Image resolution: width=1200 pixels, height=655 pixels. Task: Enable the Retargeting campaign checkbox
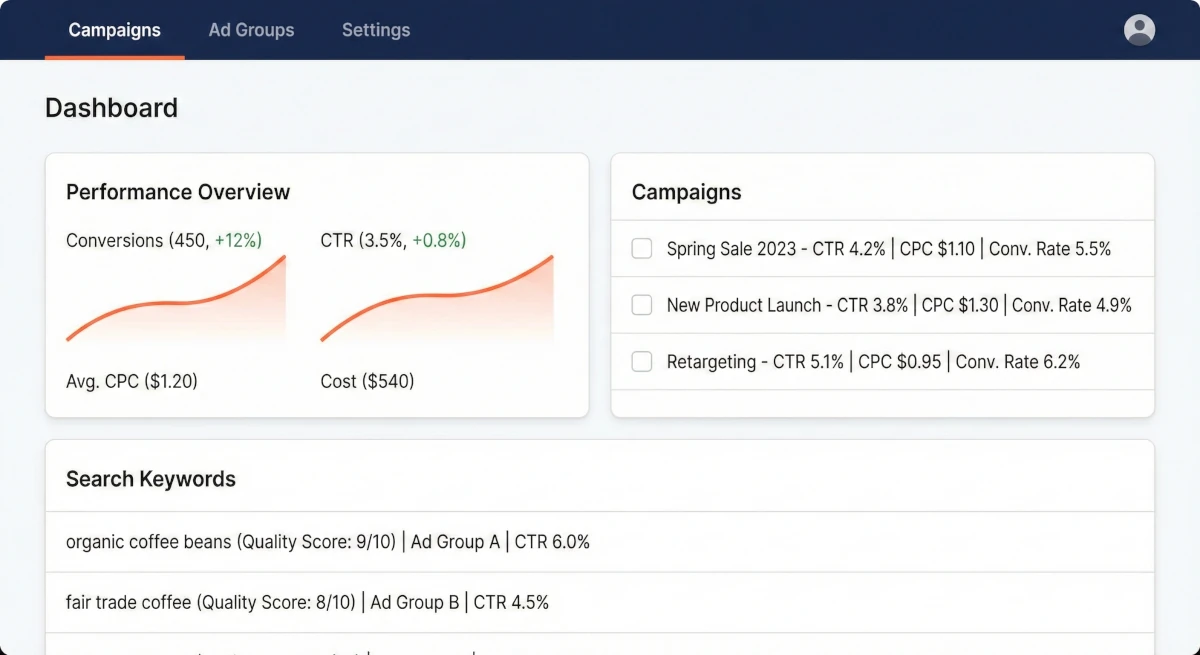[x=641, y=361]
